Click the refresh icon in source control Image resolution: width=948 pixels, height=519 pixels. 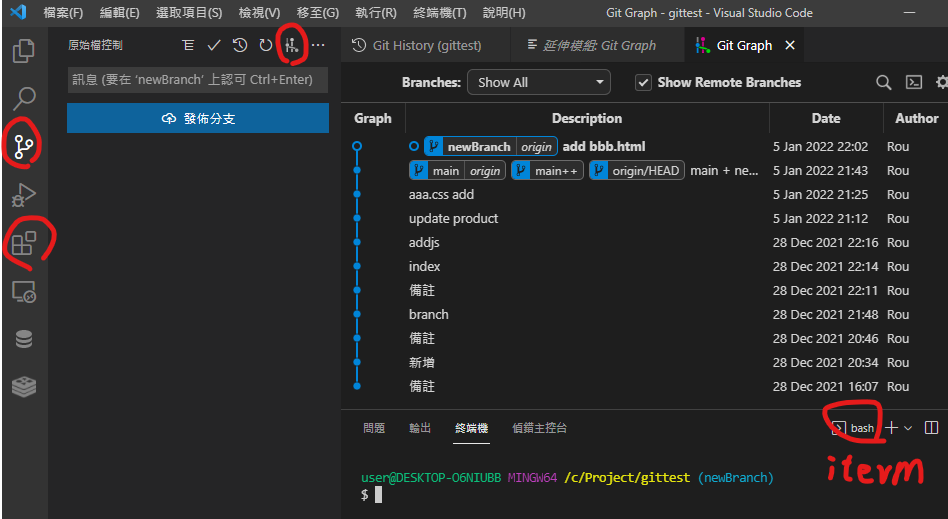pyautogui.click(x=265, y=45)
